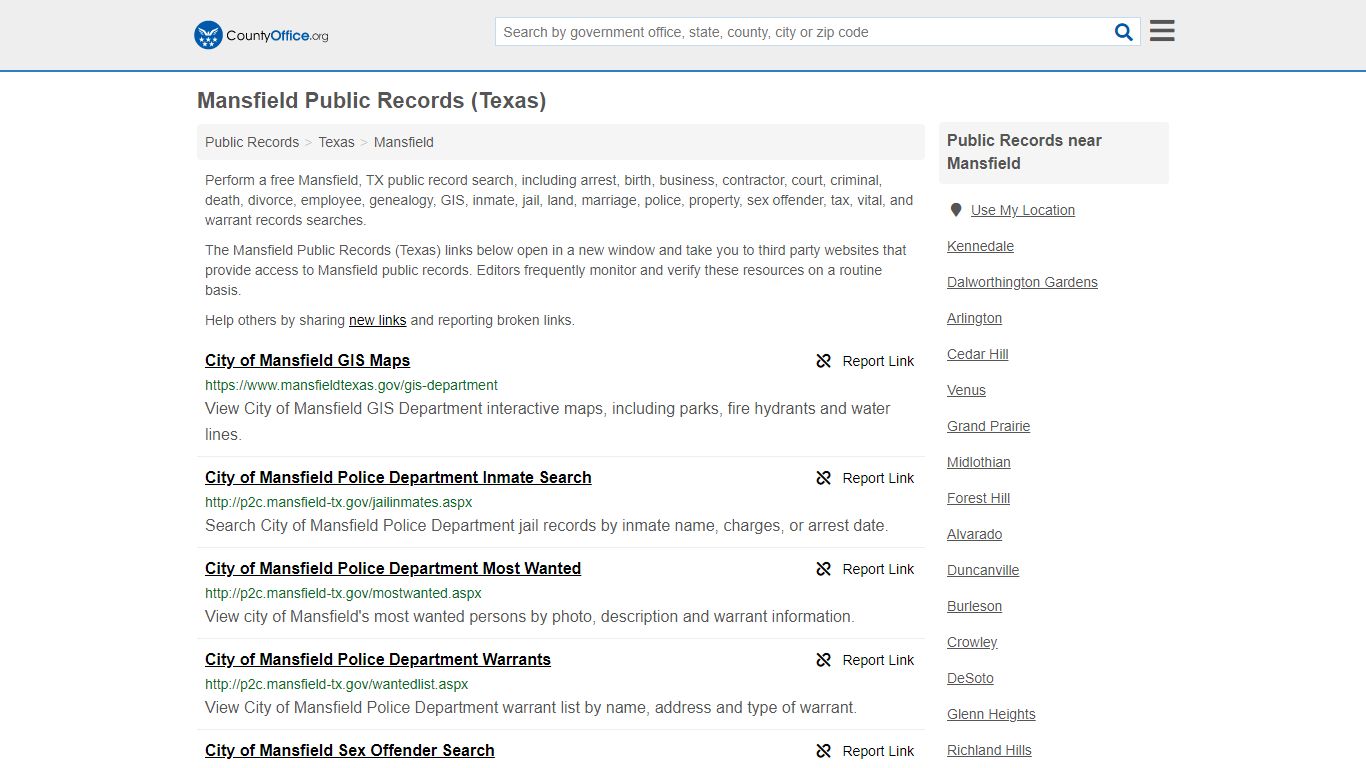This screenshot has height=768, width=1366.
Task: Open Police Department Warrants link
Action: 378,659
